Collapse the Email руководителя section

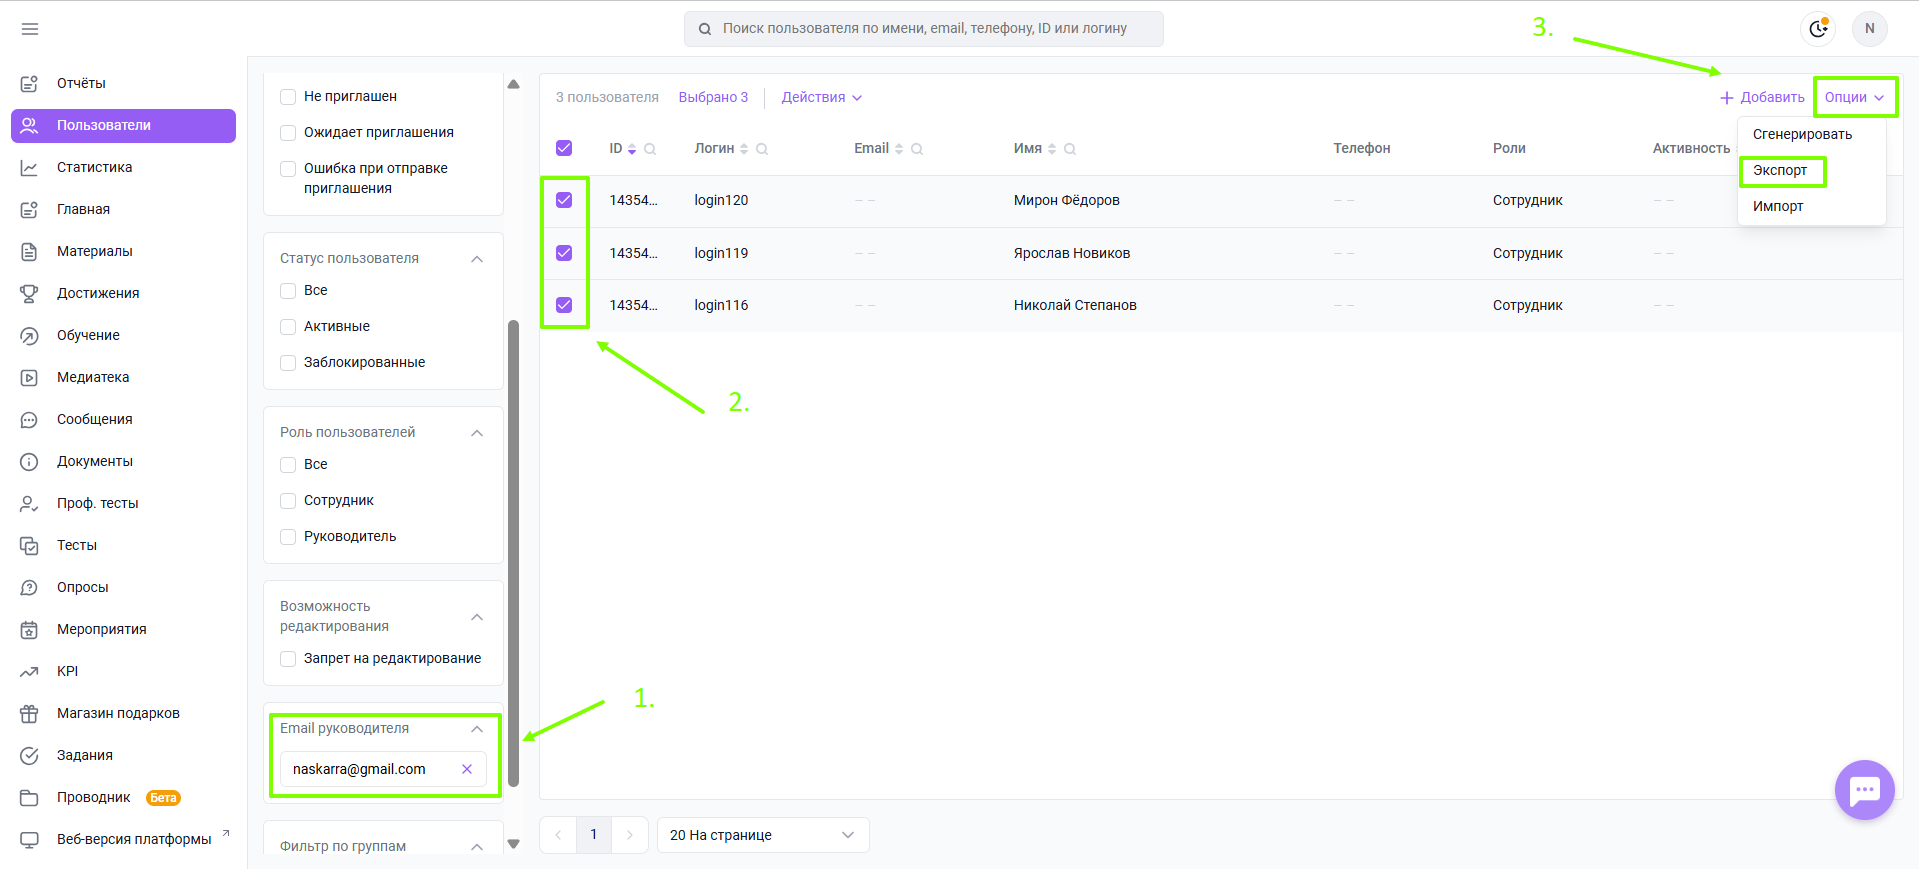pos(477,729)
